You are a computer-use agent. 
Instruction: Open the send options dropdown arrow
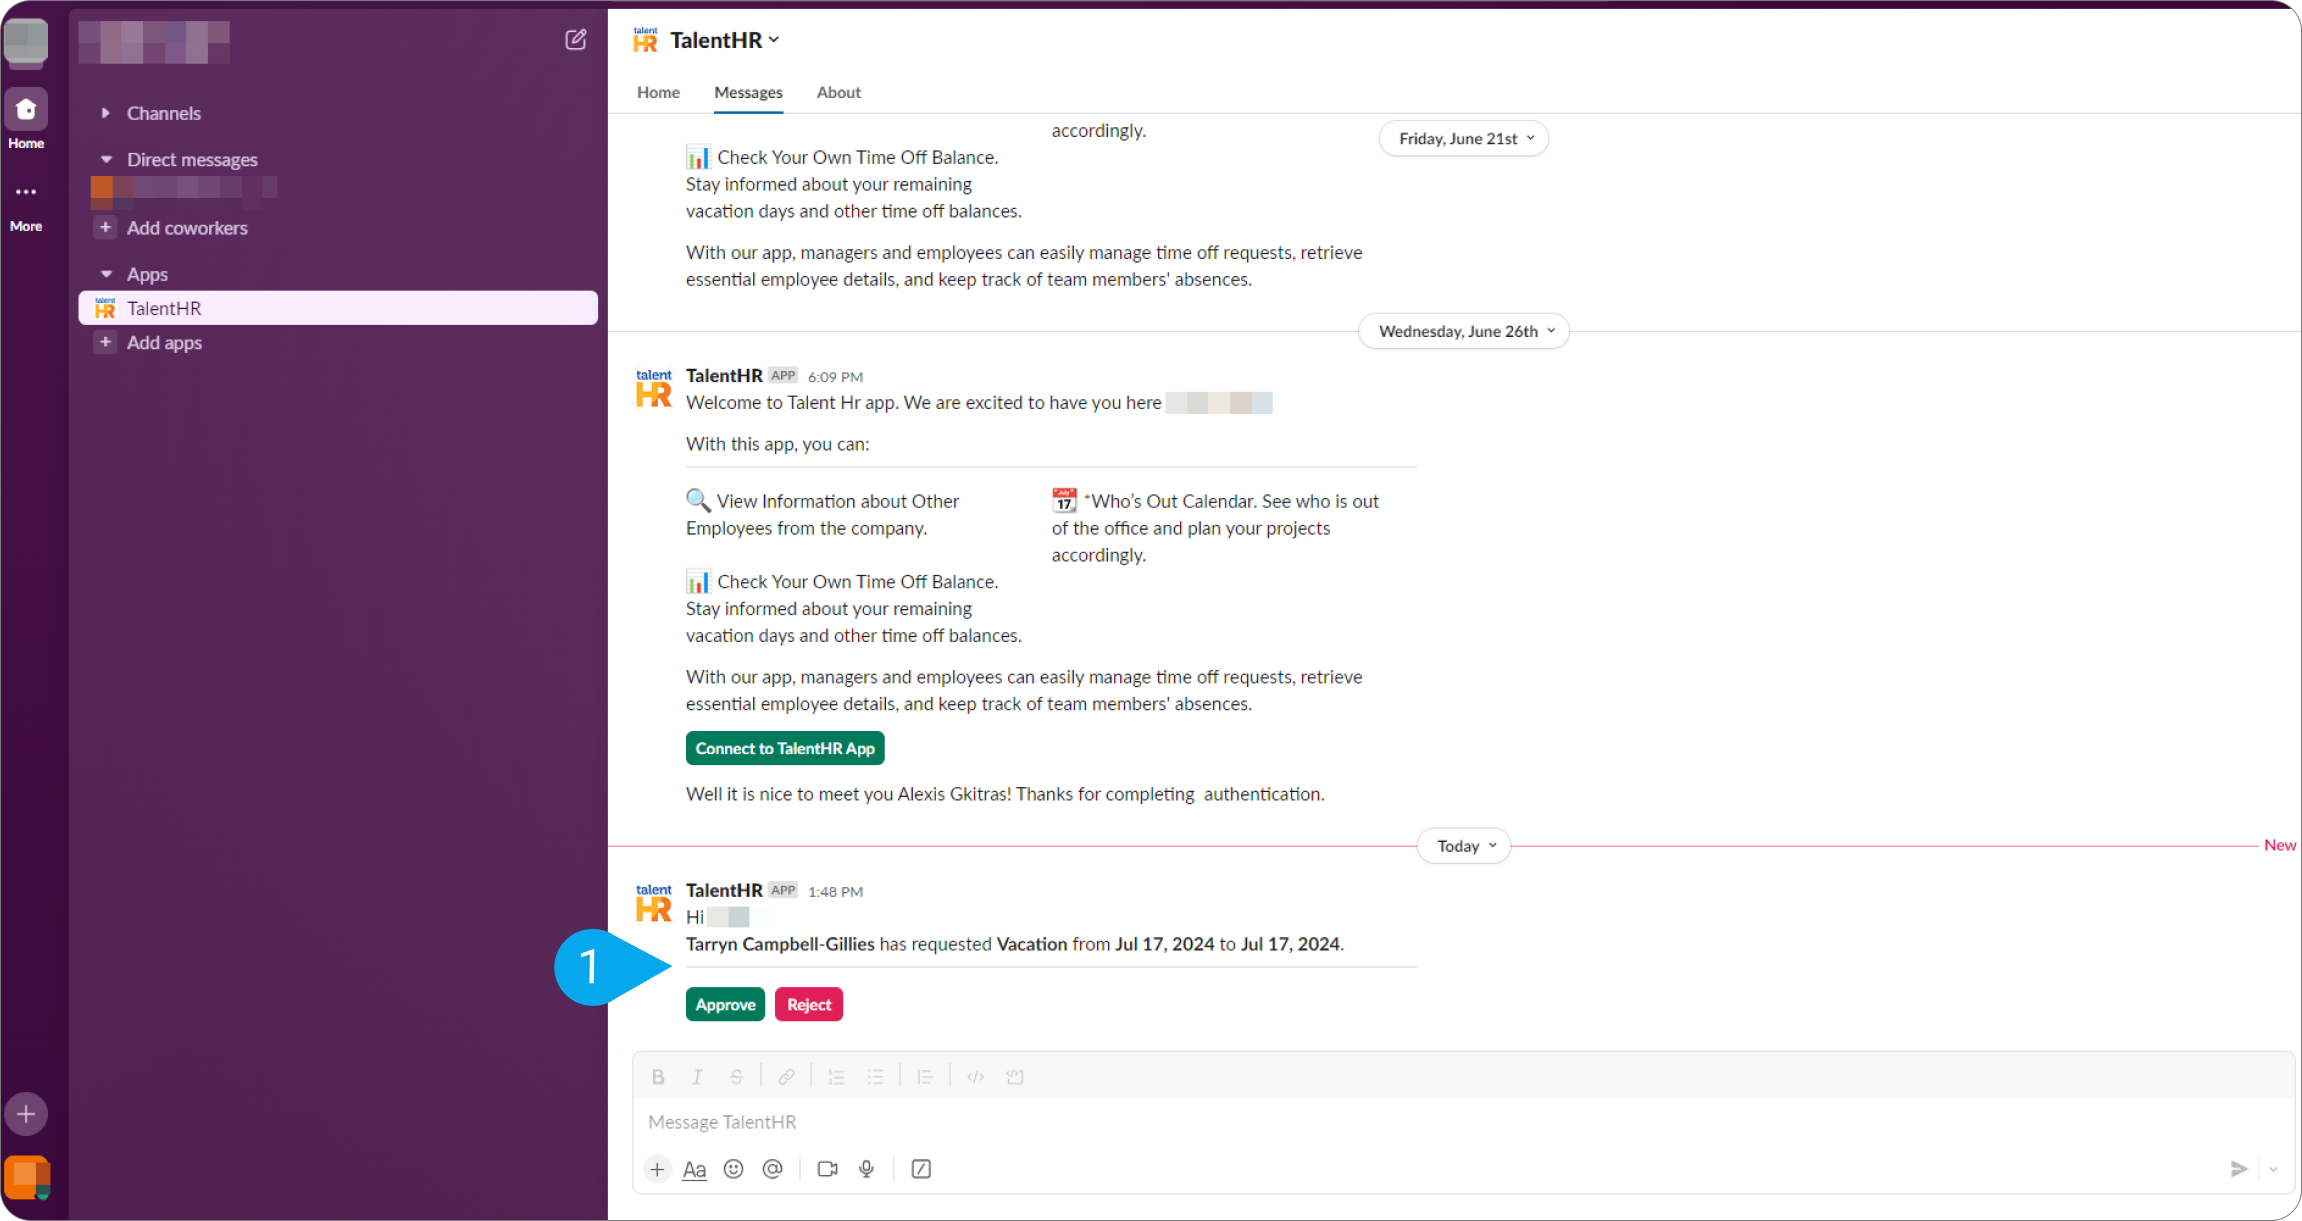(x=2273, y=1169)
